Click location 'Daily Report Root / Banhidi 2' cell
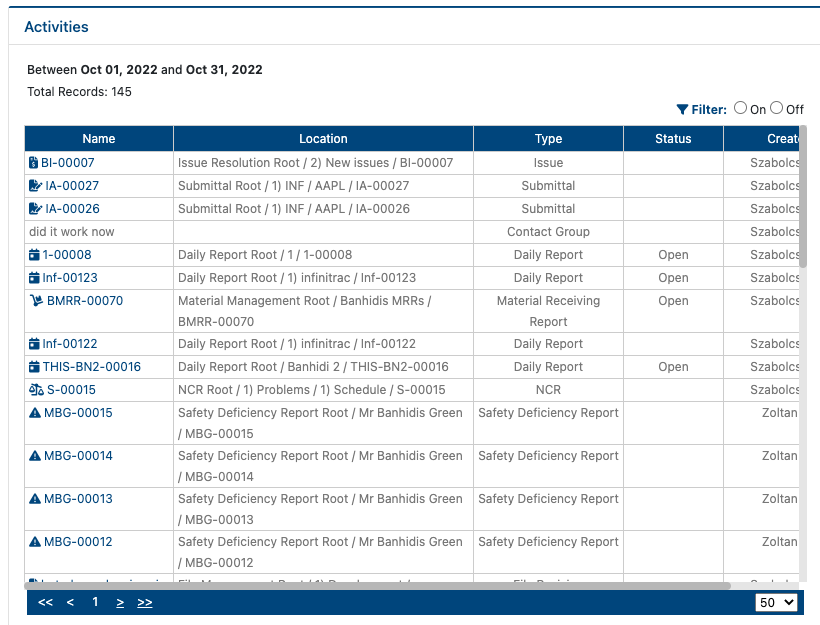The image size is (820, 625). (323, 367)
